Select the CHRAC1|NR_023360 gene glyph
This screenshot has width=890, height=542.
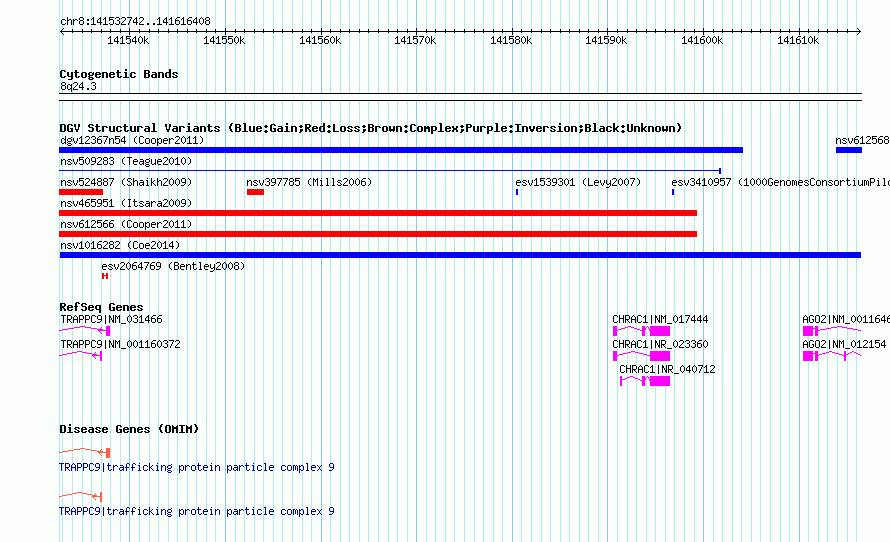tap(641, 355)
